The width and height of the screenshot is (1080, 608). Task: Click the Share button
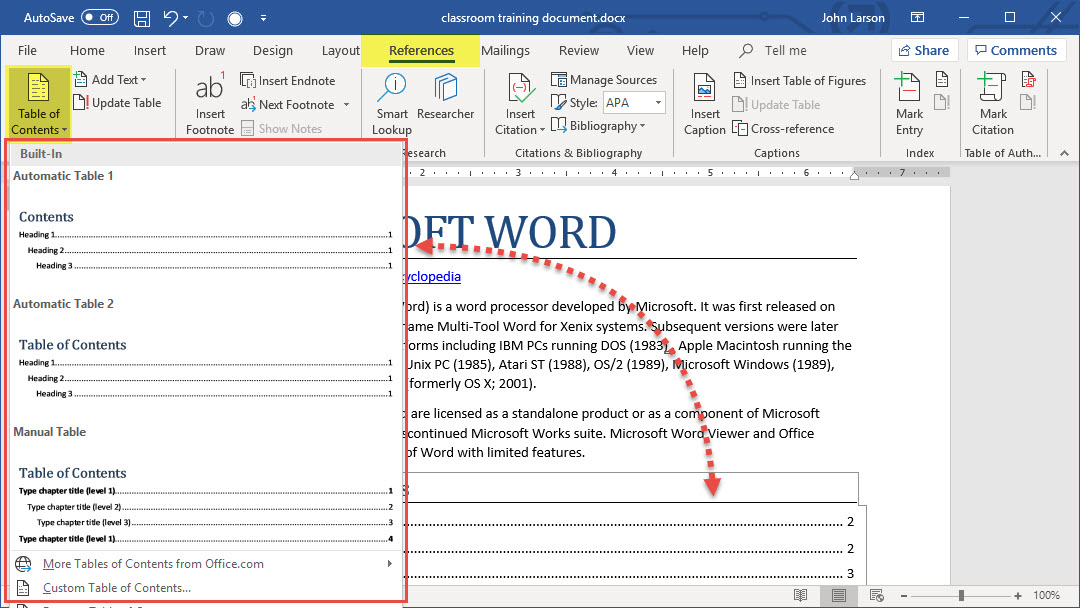[x=924, y=51]
